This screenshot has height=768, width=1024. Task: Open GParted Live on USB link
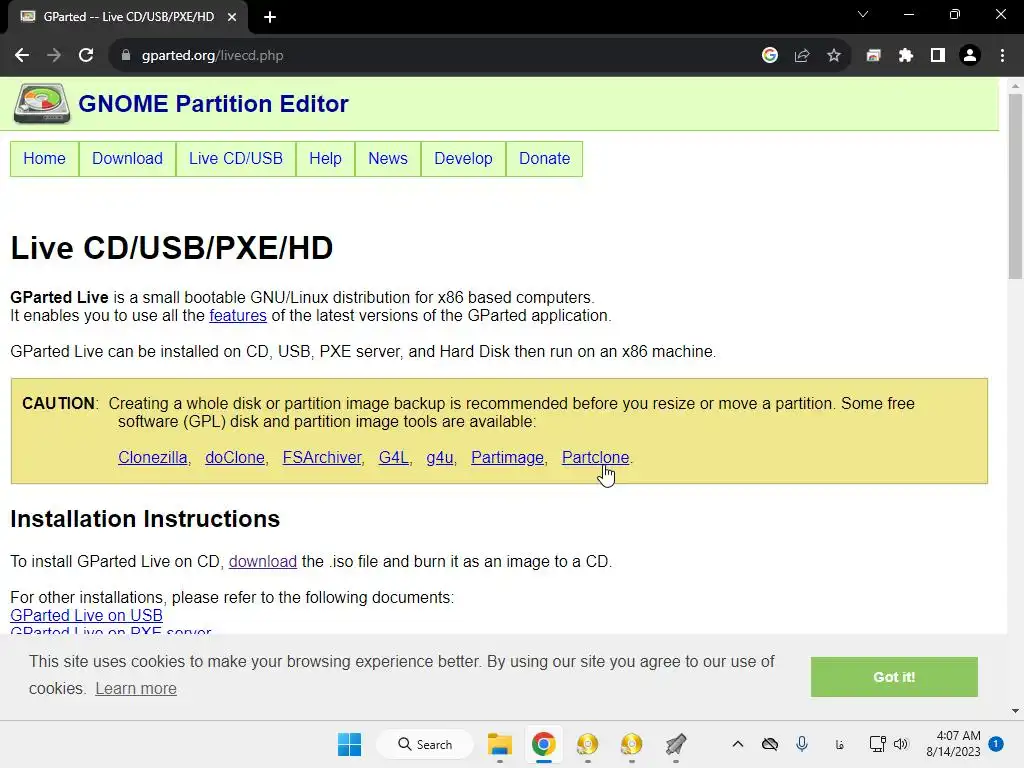coord(86,615)
